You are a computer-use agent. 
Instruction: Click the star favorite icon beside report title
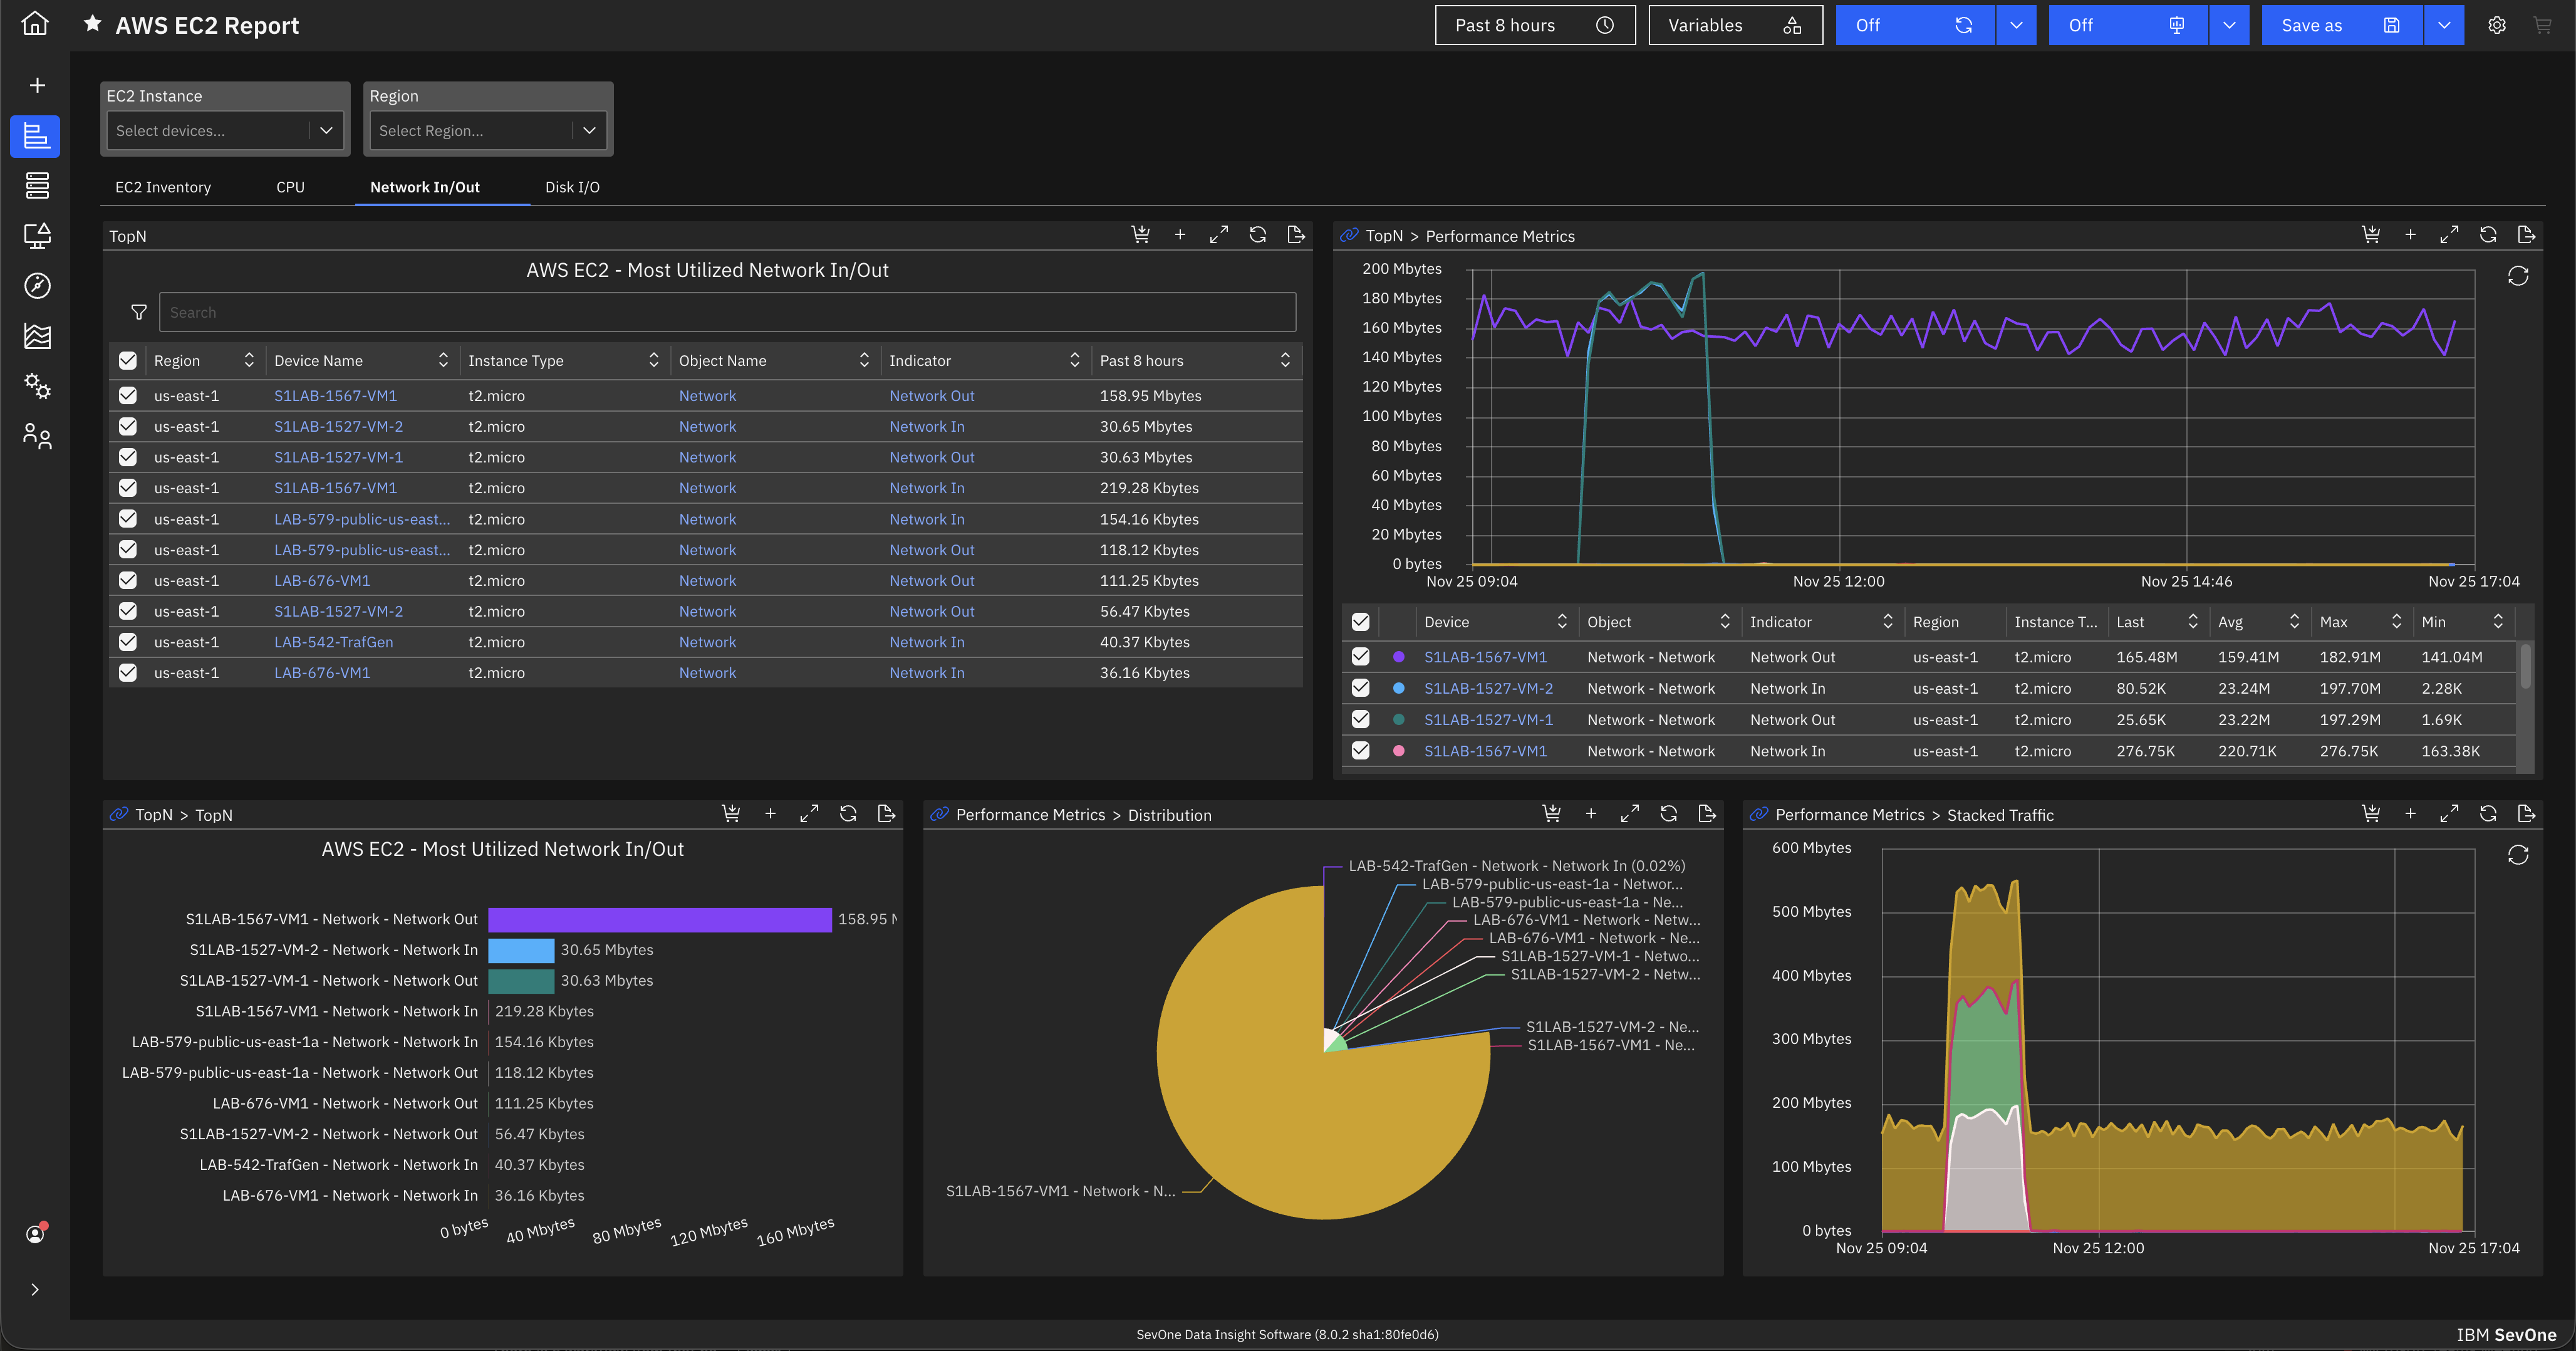92,24
